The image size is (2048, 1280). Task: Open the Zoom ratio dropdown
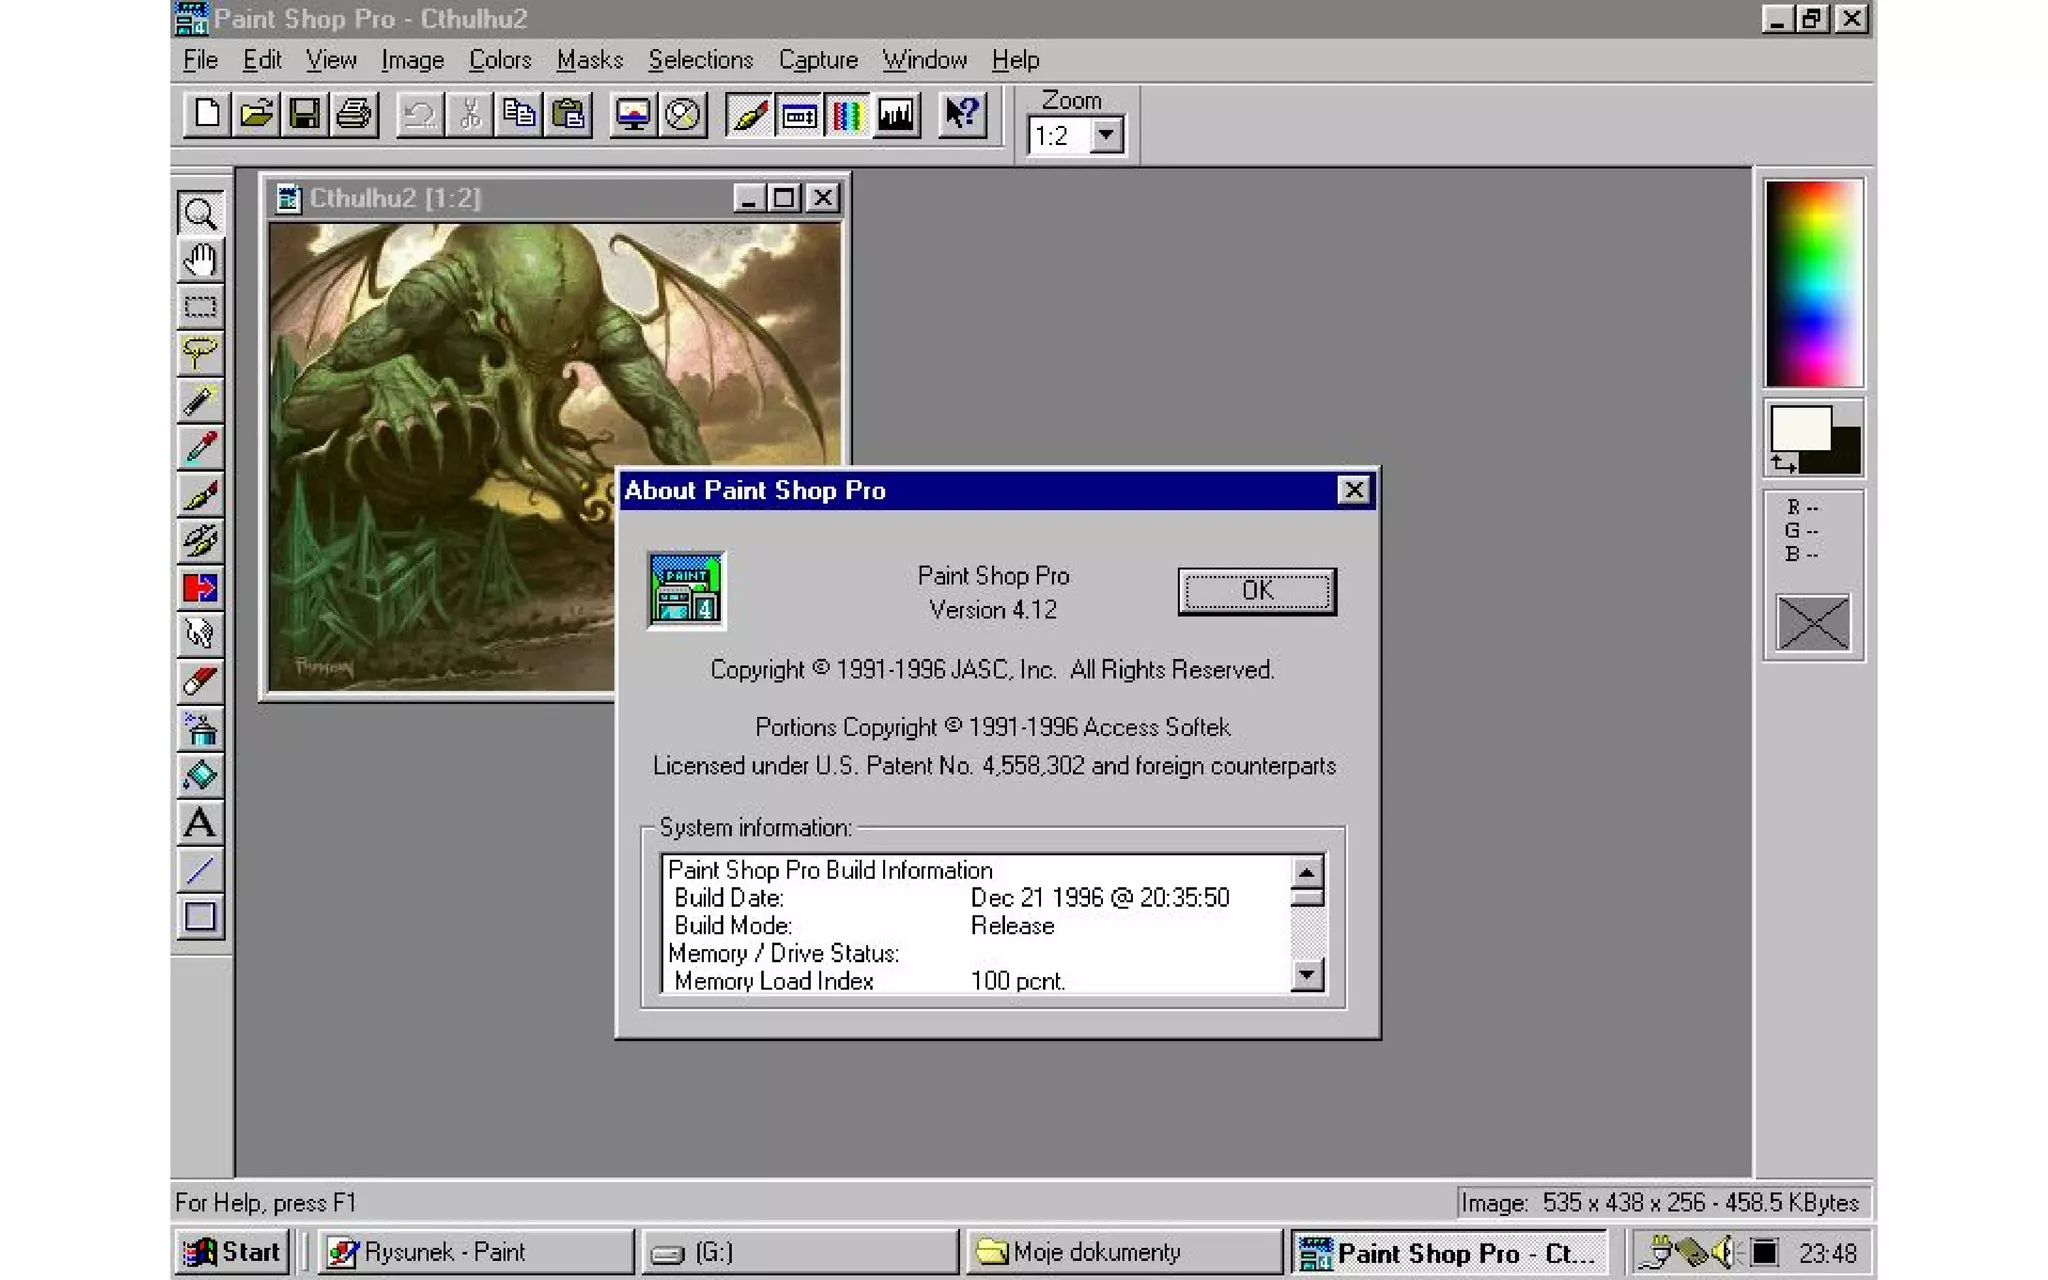click(x=1106, y=135)
